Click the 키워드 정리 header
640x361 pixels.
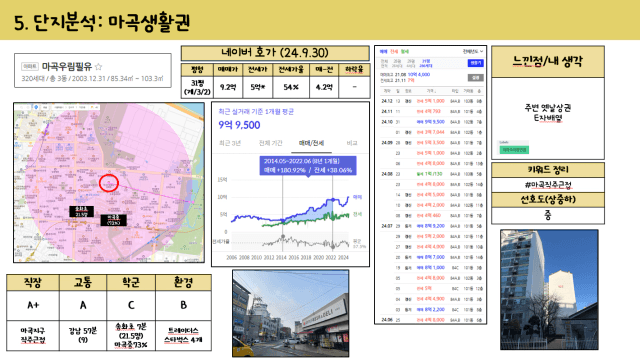[x=548, y=170]
